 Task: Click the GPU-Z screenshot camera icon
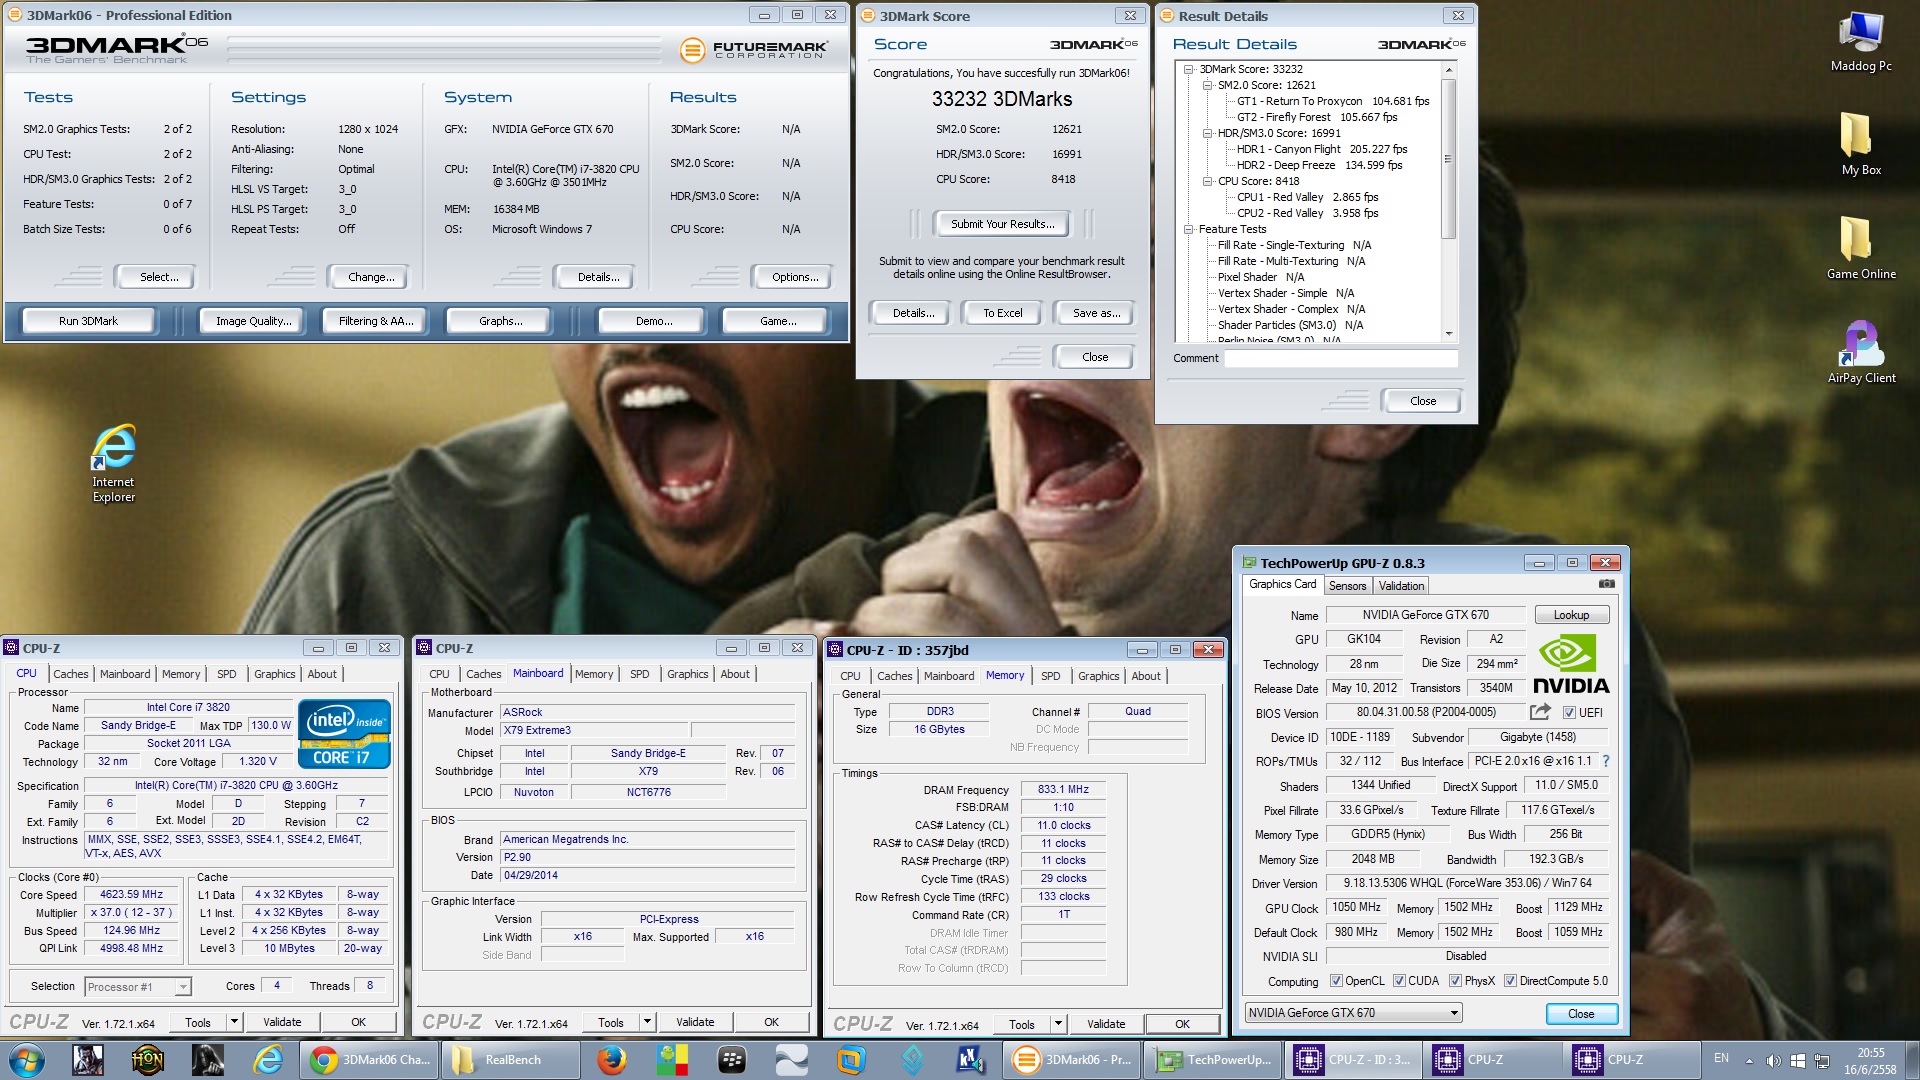[x=1606, y=584]
